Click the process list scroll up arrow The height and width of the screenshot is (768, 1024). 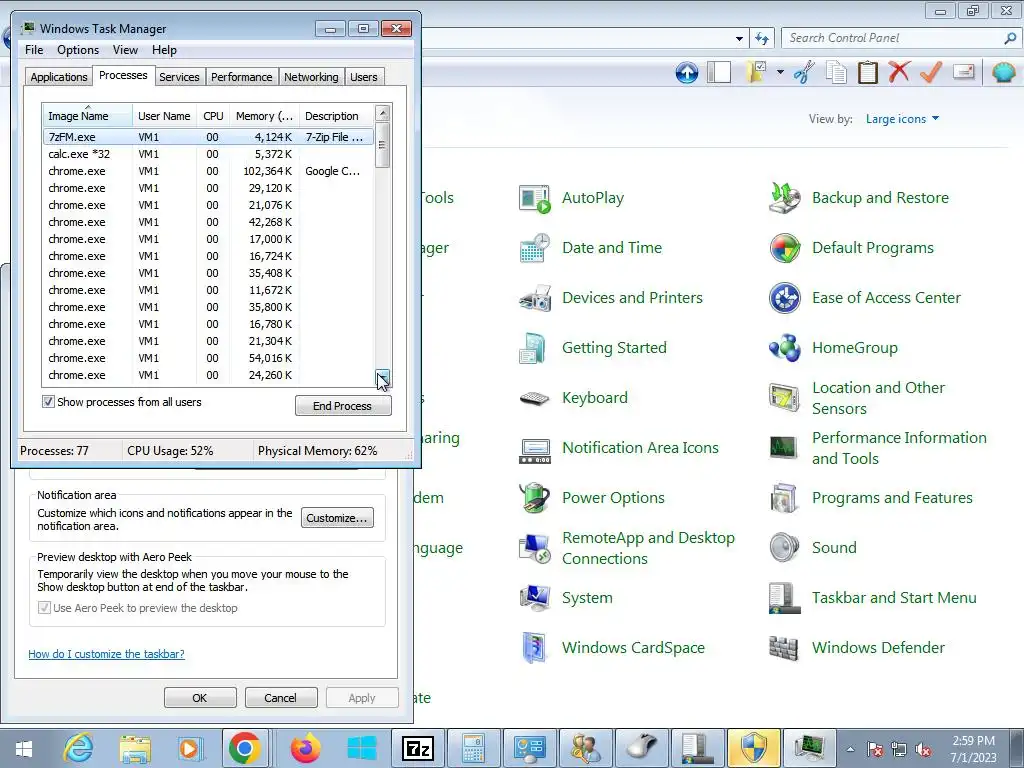tap(383, 113)
